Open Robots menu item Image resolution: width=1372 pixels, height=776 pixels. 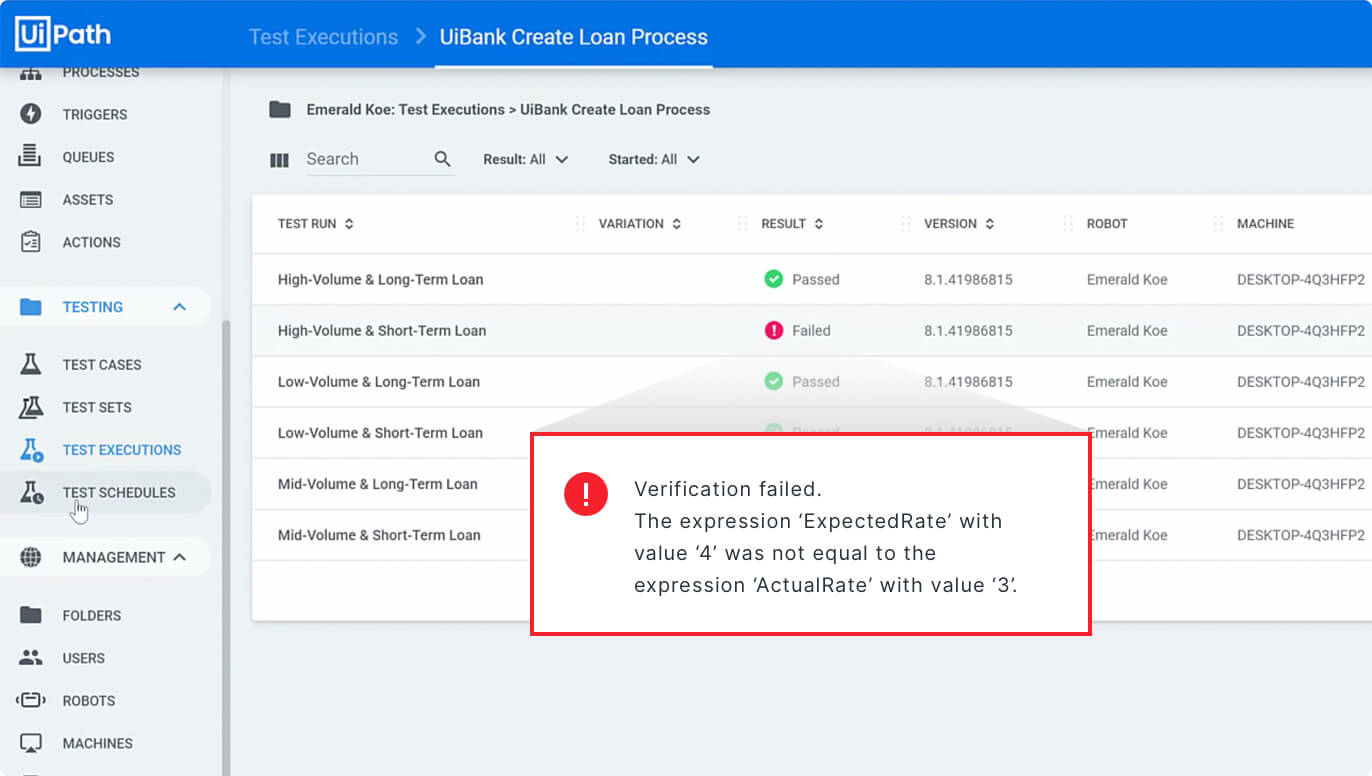click(89, 701)
